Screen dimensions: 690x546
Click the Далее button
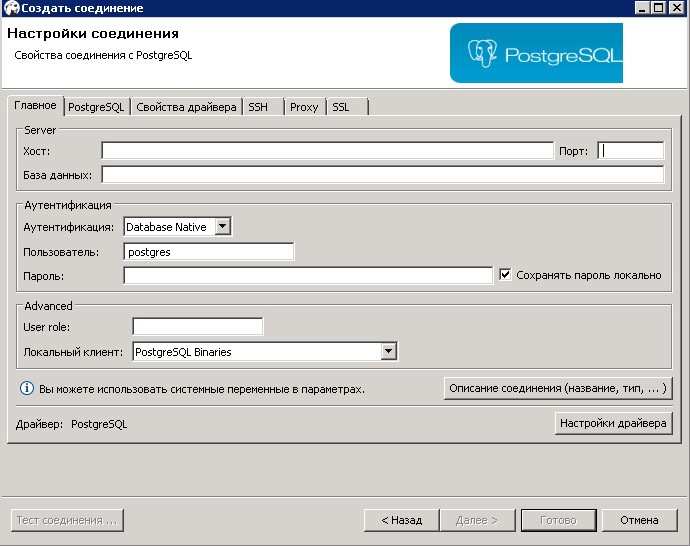477,520
